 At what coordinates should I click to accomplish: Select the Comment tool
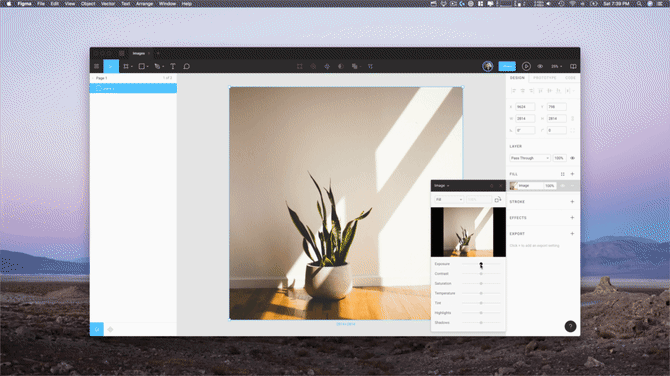186,66
